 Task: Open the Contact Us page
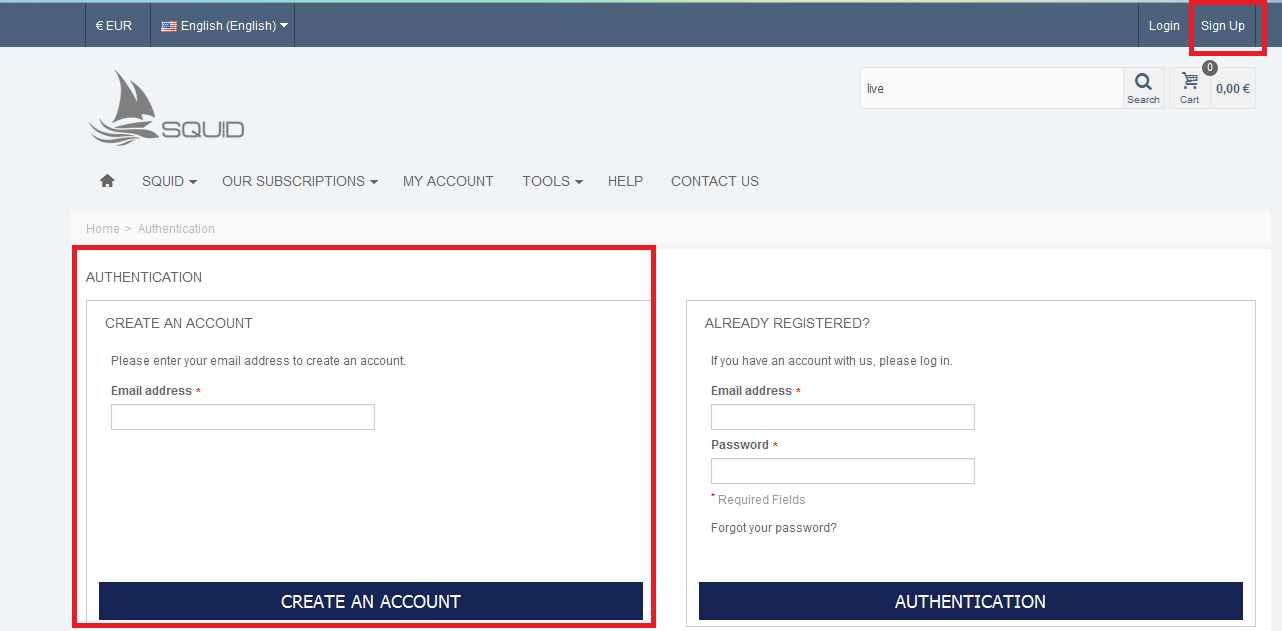click(x=714, y=181)
